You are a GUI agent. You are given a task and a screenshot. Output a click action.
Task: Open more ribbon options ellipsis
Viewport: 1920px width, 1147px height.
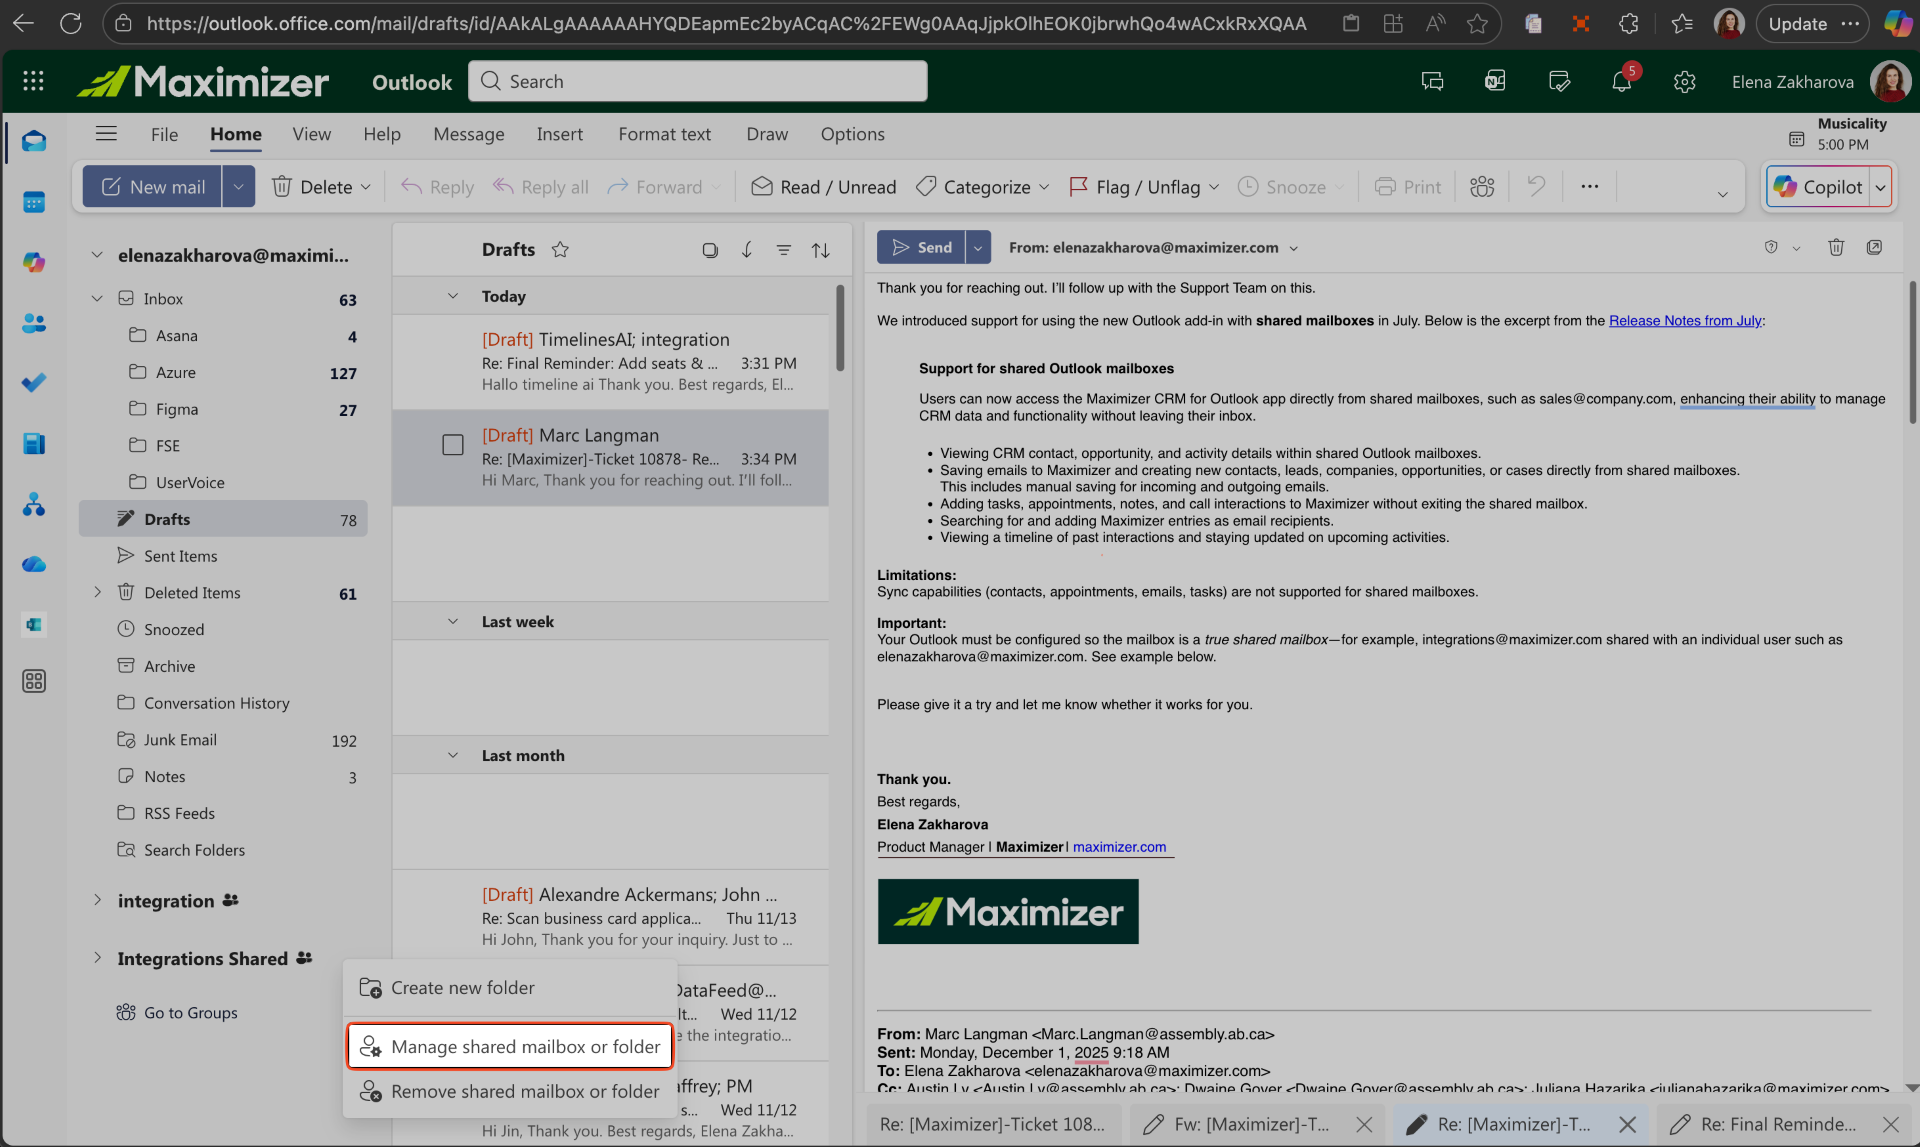[1590, 187]
